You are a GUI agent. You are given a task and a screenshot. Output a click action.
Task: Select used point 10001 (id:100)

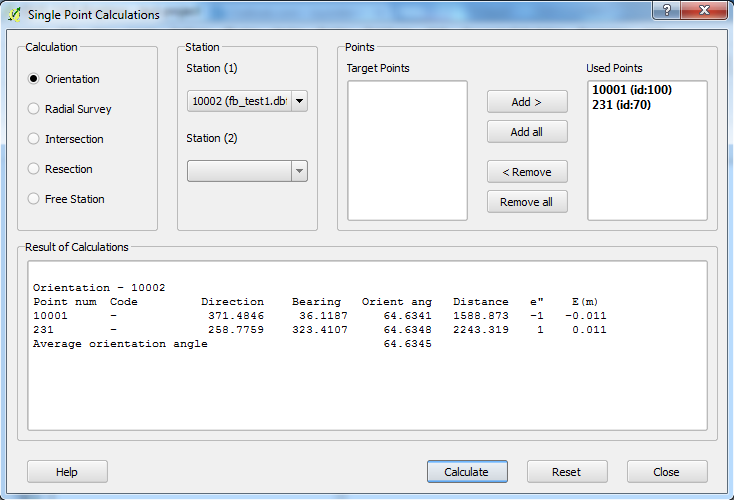pos(632,90)
